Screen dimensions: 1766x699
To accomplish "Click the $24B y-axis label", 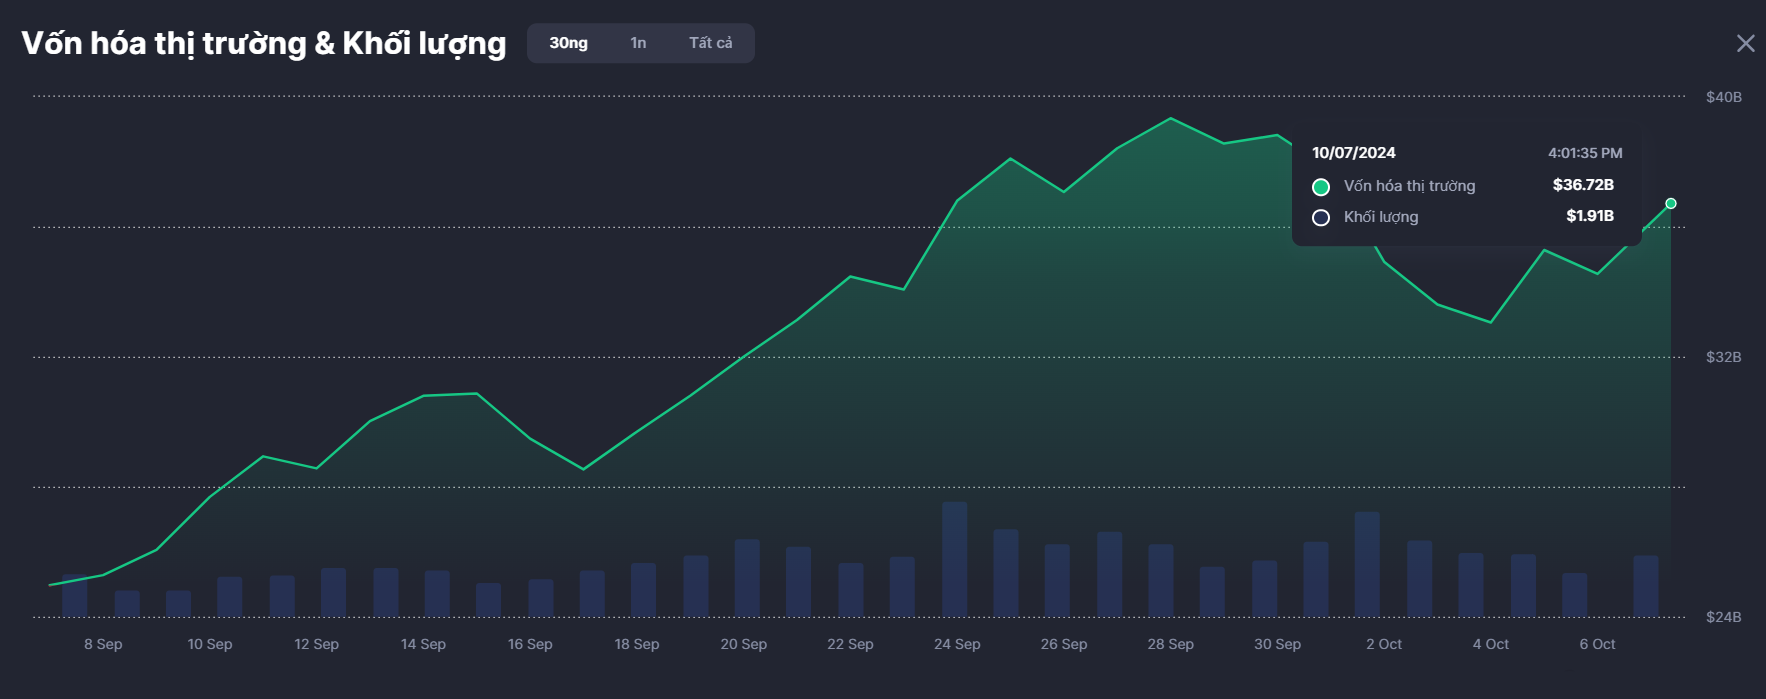I will click(x=1723, y=617).
